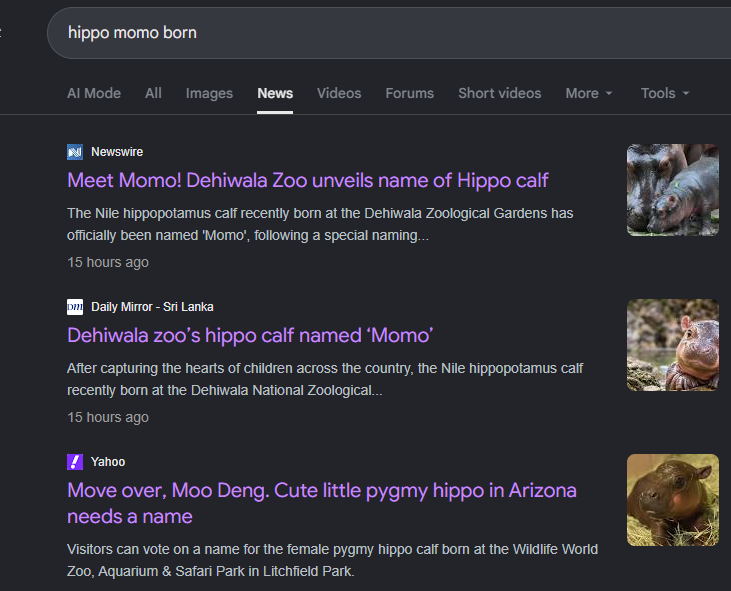Click the Newswire article snippet about Nile hippopotamus
Screen dimensions: 731x591
[320, 224]
